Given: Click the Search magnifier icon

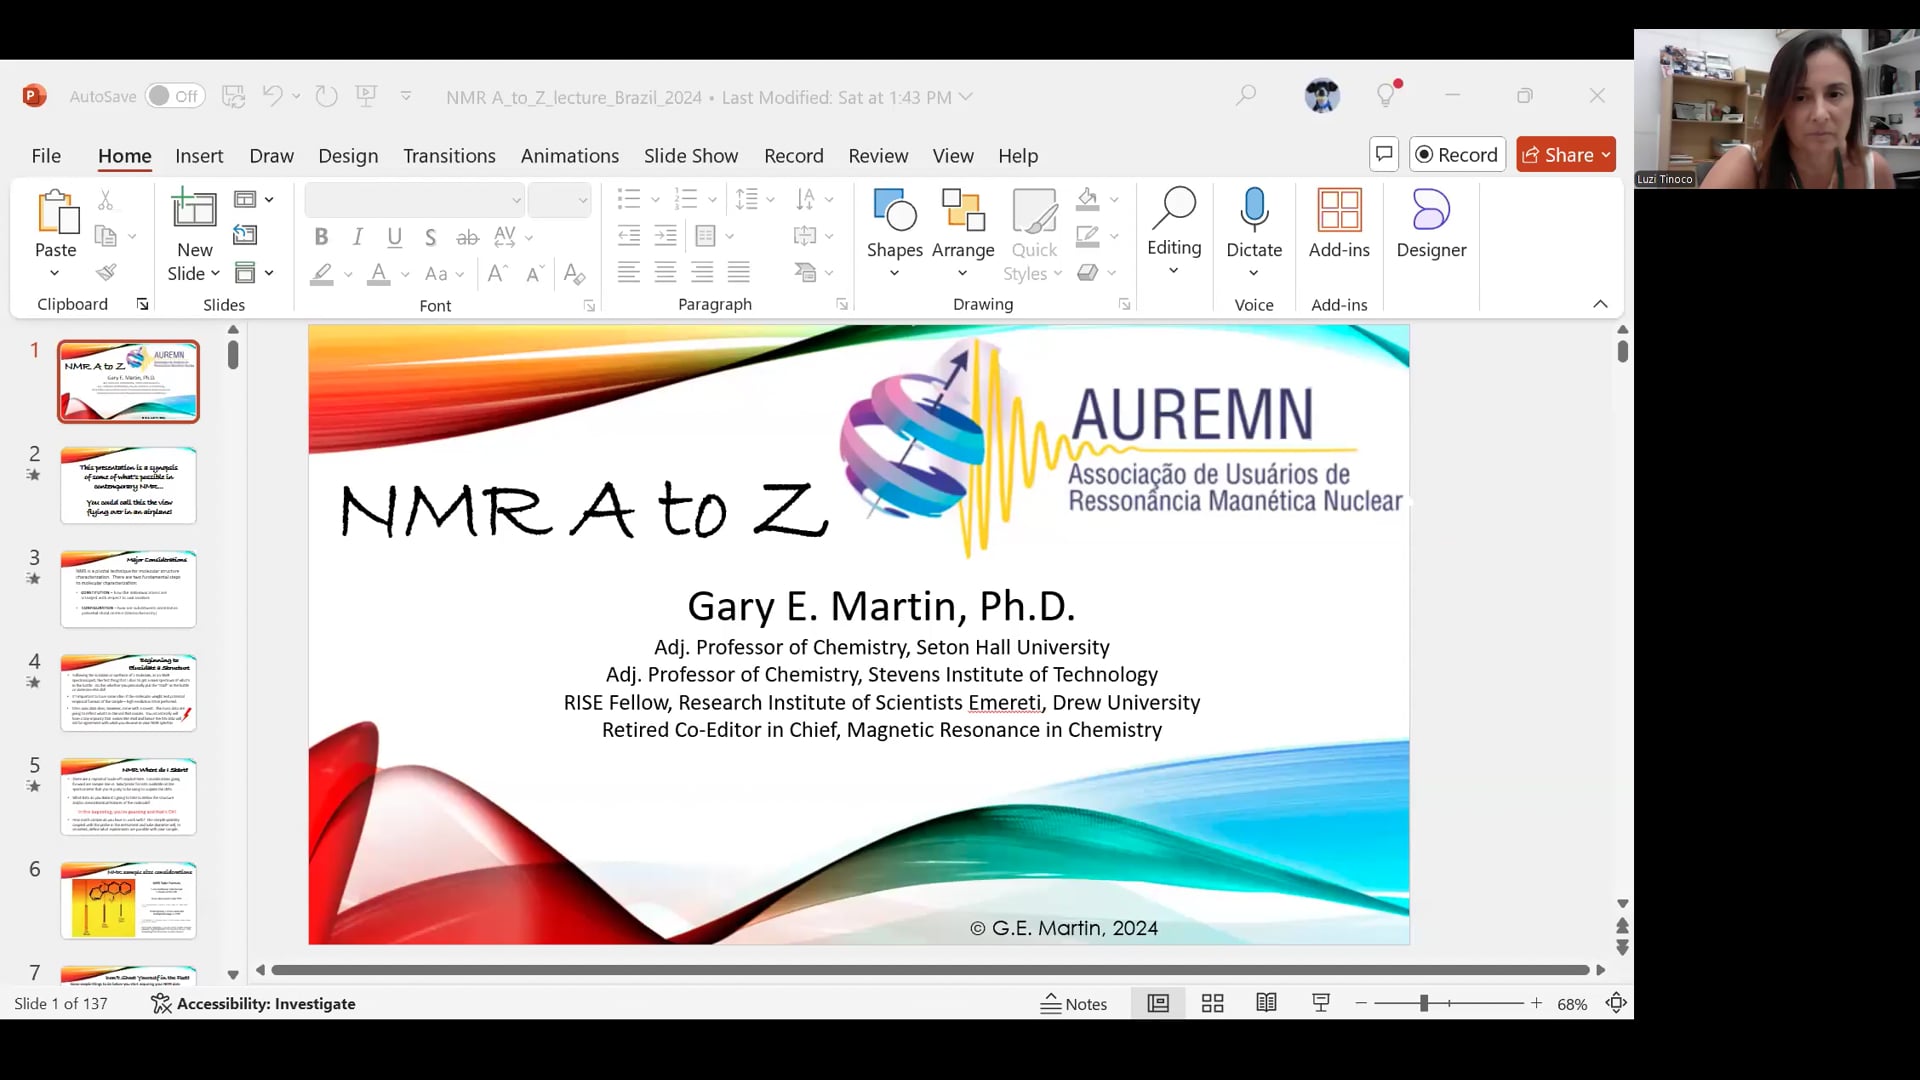Looking at the screenshot, I should coord(1246,96).
